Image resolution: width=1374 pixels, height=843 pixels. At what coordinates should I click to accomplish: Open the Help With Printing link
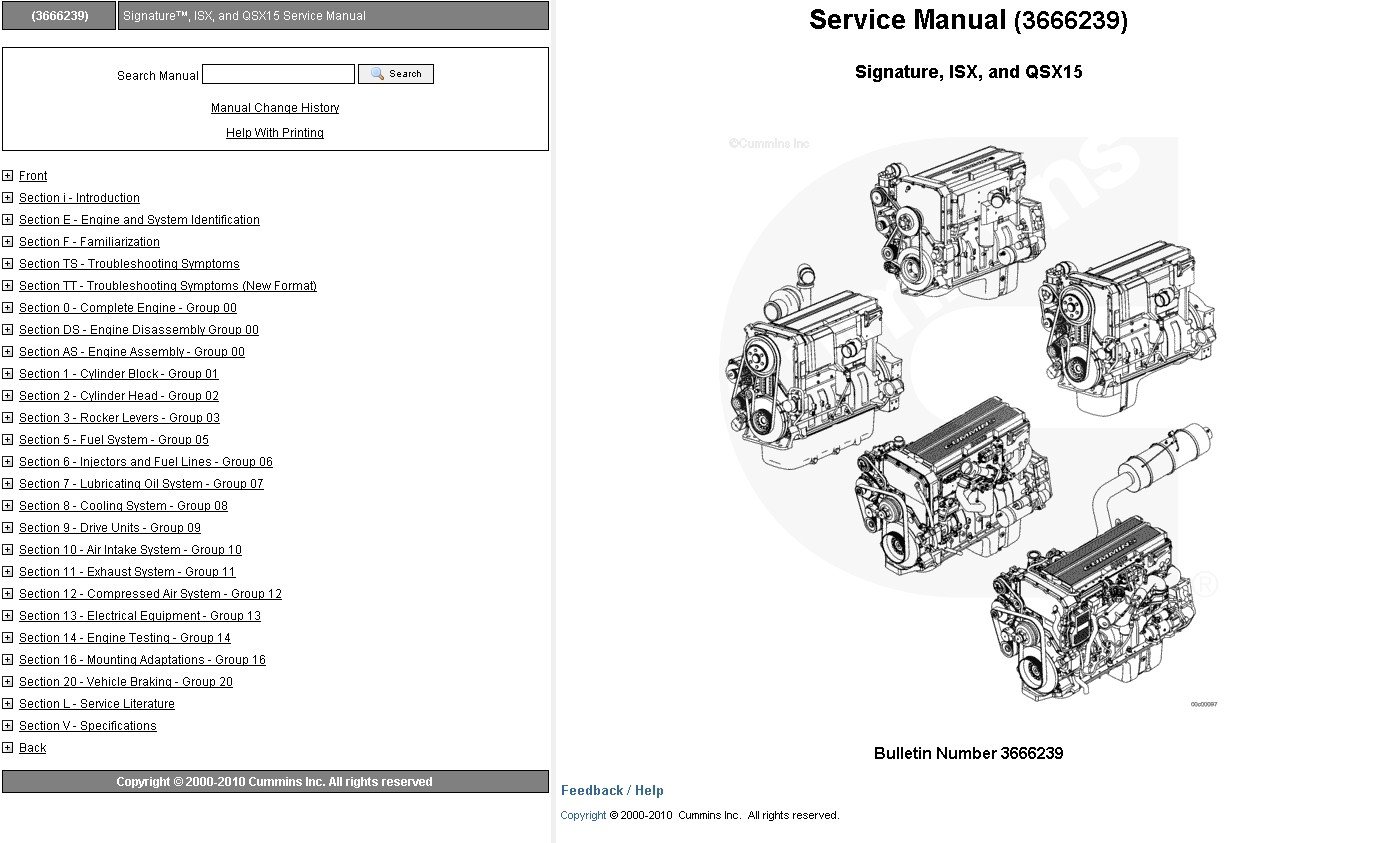pos(275,133)
